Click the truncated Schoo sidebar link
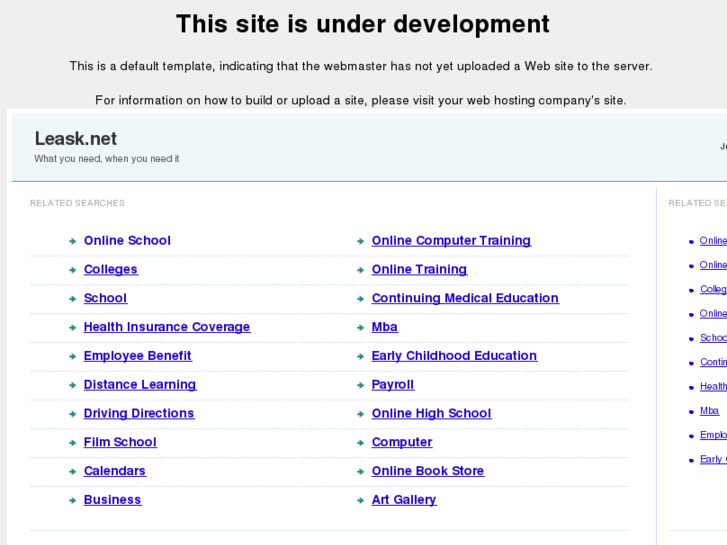 [713, 338]
